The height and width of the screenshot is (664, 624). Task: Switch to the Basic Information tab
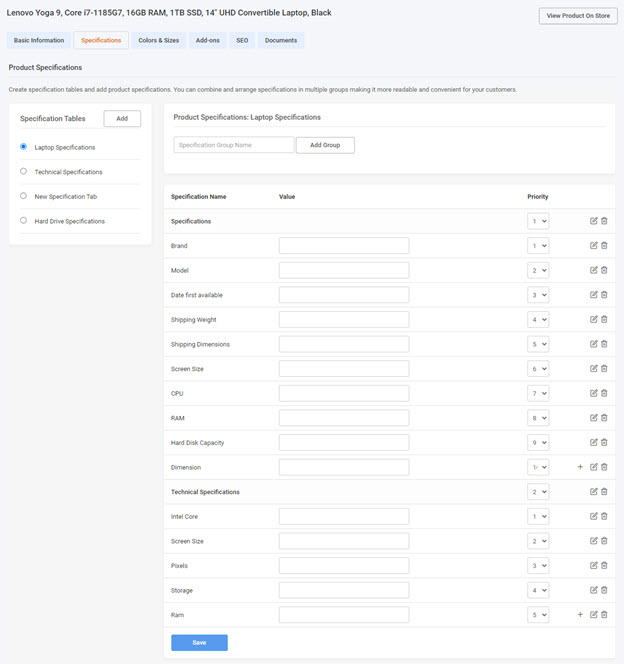click(x=39, y=40)
